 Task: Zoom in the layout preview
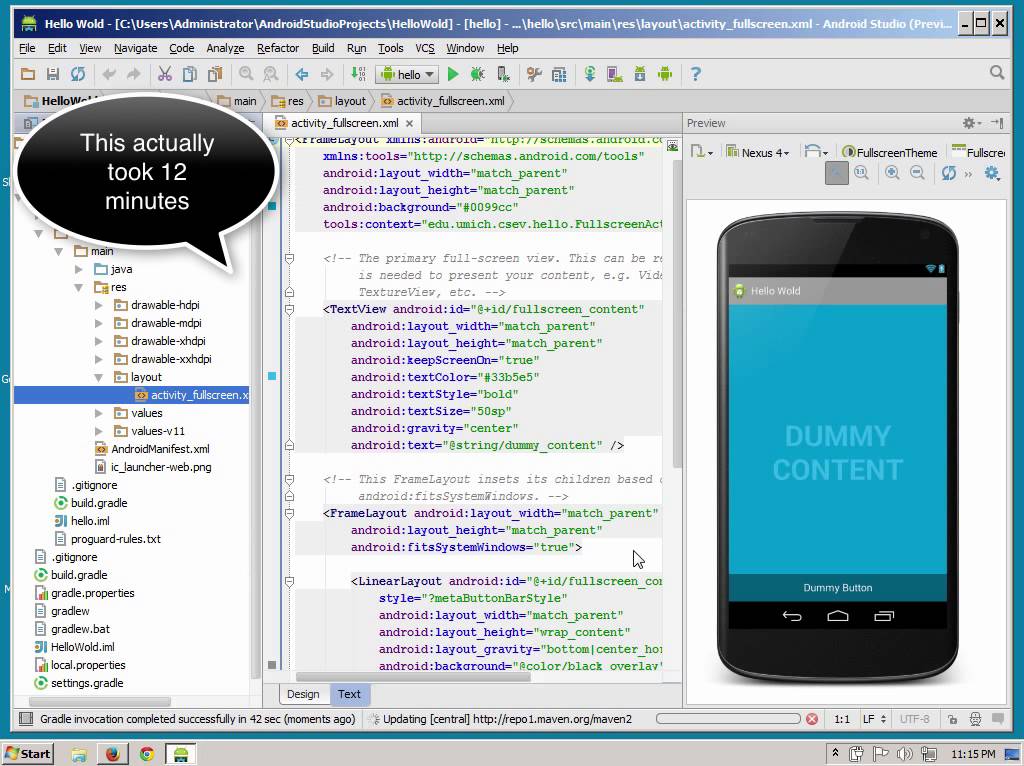click(892, 172)
